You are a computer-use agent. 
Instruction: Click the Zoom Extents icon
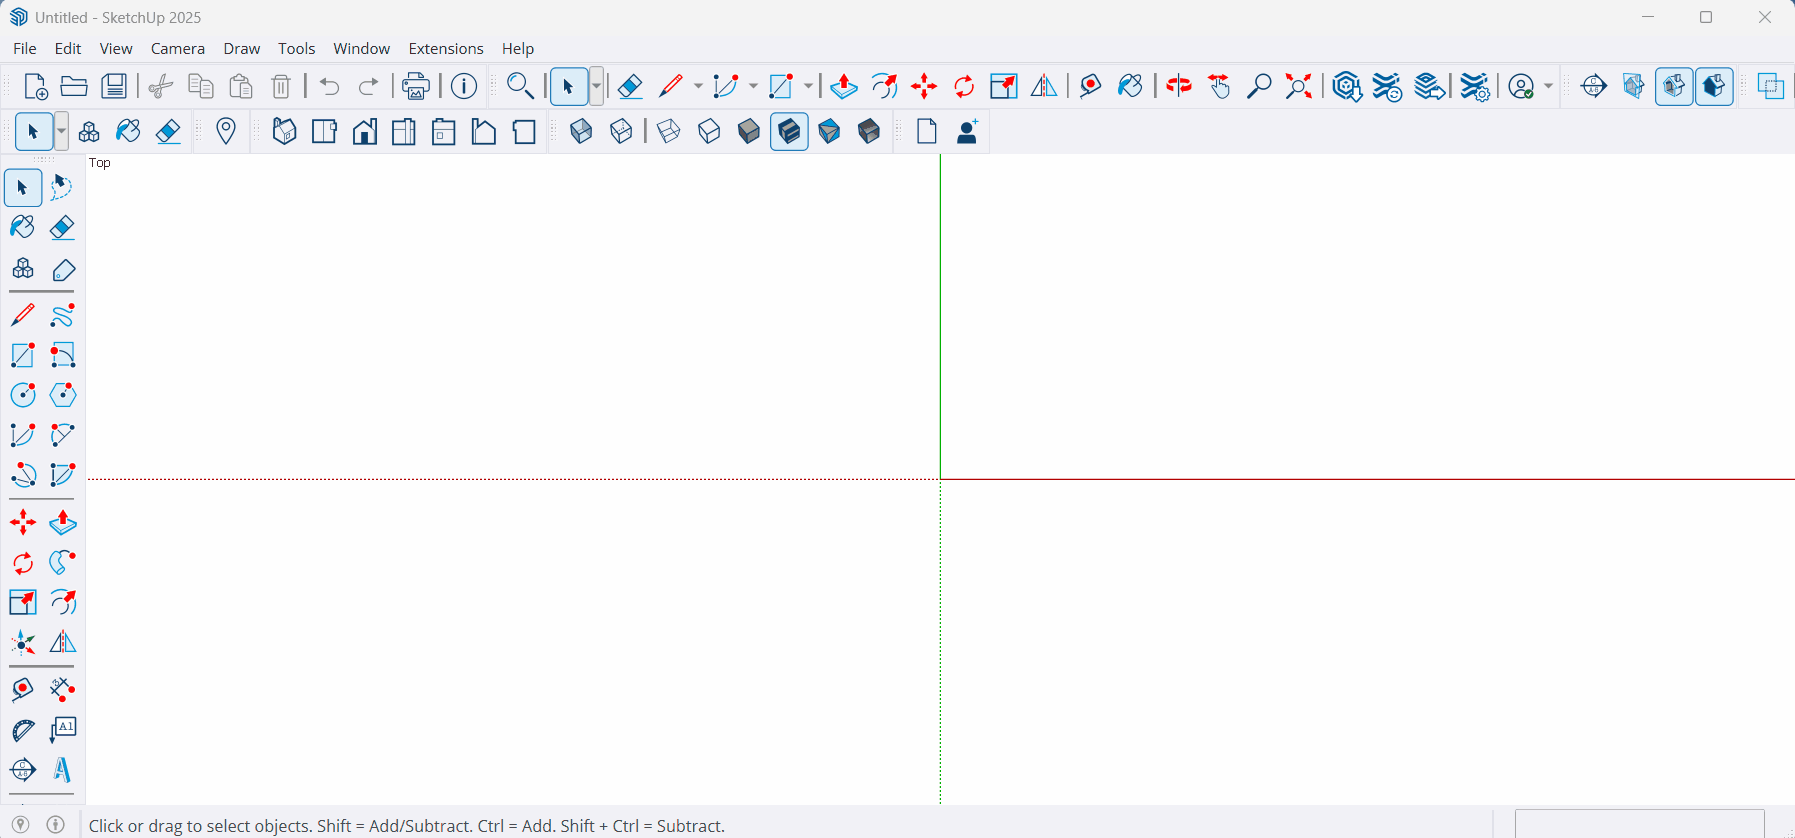1299,87
